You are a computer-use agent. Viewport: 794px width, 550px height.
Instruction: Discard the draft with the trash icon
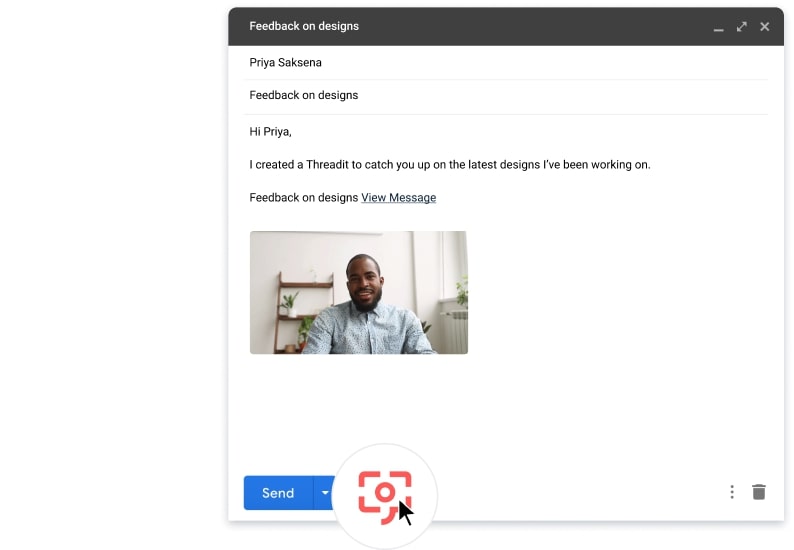click(x=759, y=492)
